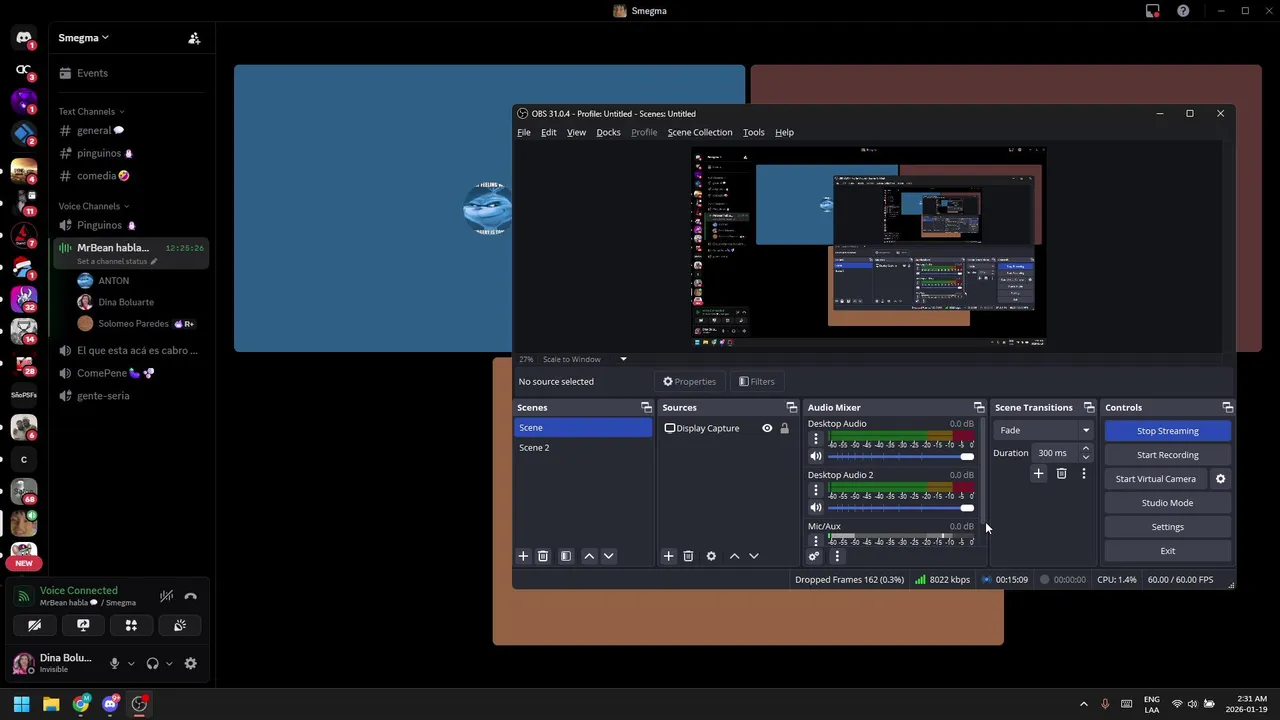Open scene filters icon in the Scenes toolbar

(566, 556)
